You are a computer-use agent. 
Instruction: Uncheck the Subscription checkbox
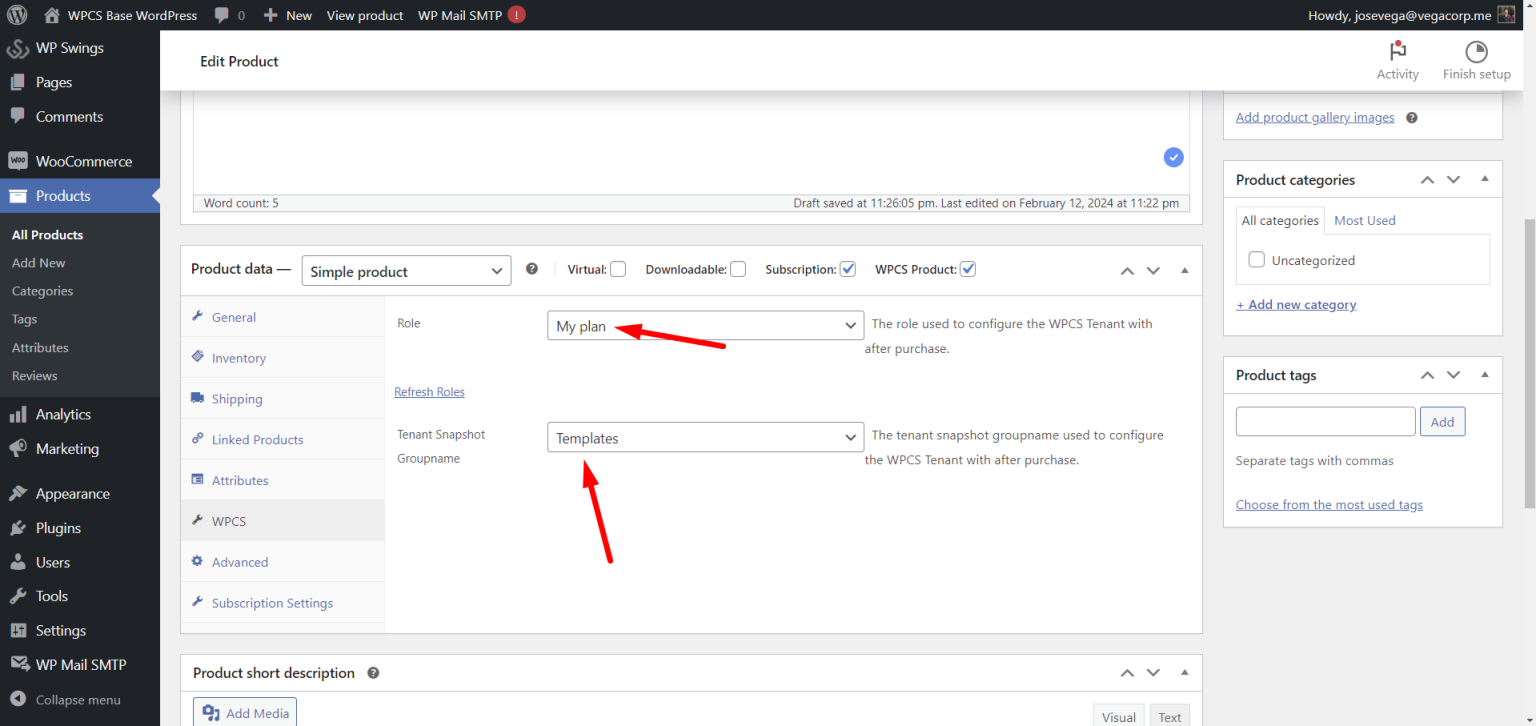[x=847, y=268]
